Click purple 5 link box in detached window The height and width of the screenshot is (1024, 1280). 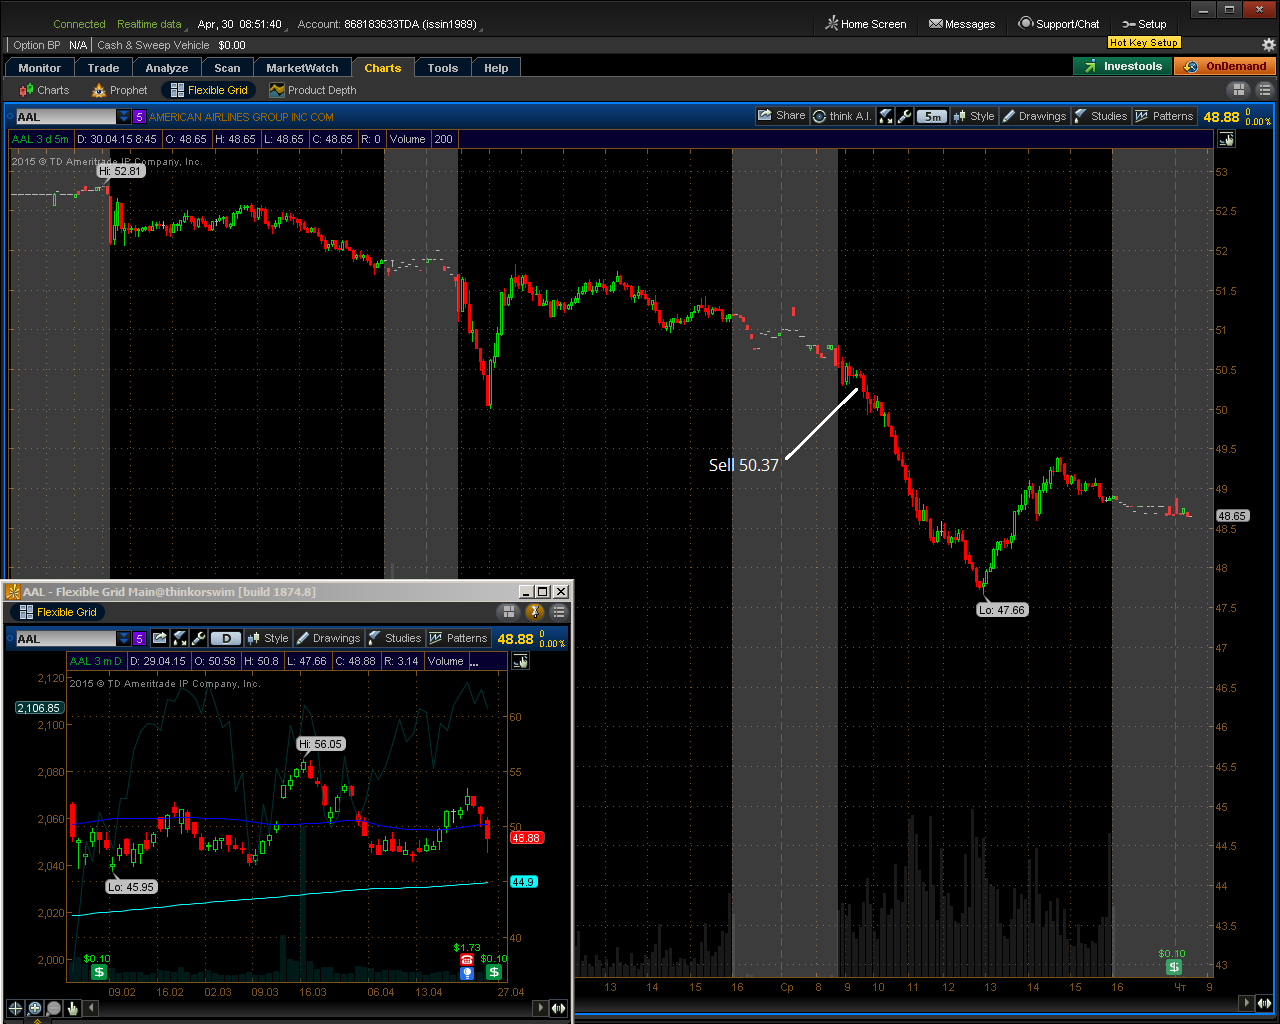pyautogui.click(x=139, y=639)
